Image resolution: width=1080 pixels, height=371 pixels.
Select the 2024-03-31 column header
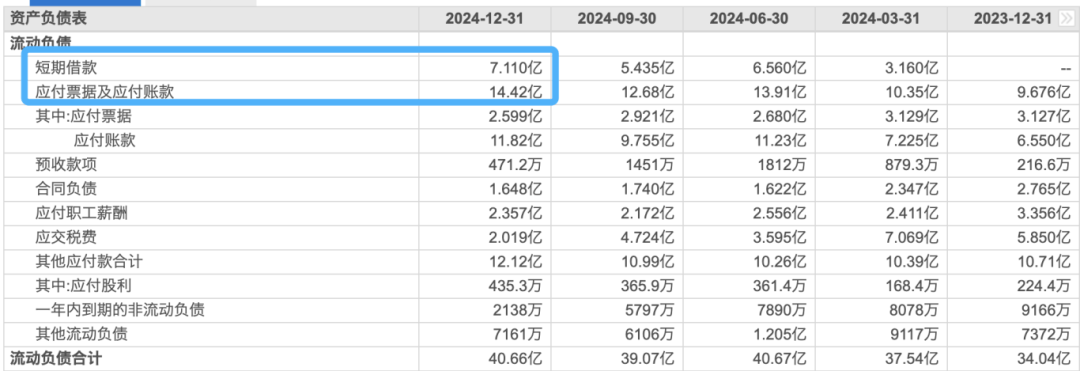tap(881, 19)
